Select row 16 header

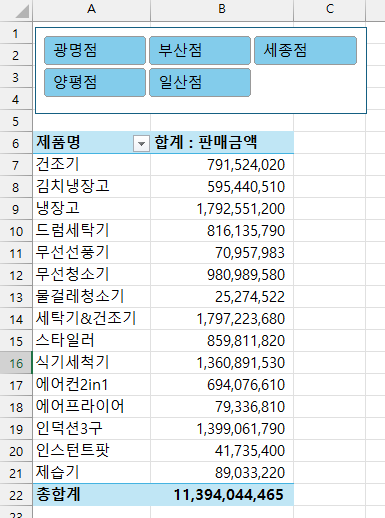(x=16, y=363)
